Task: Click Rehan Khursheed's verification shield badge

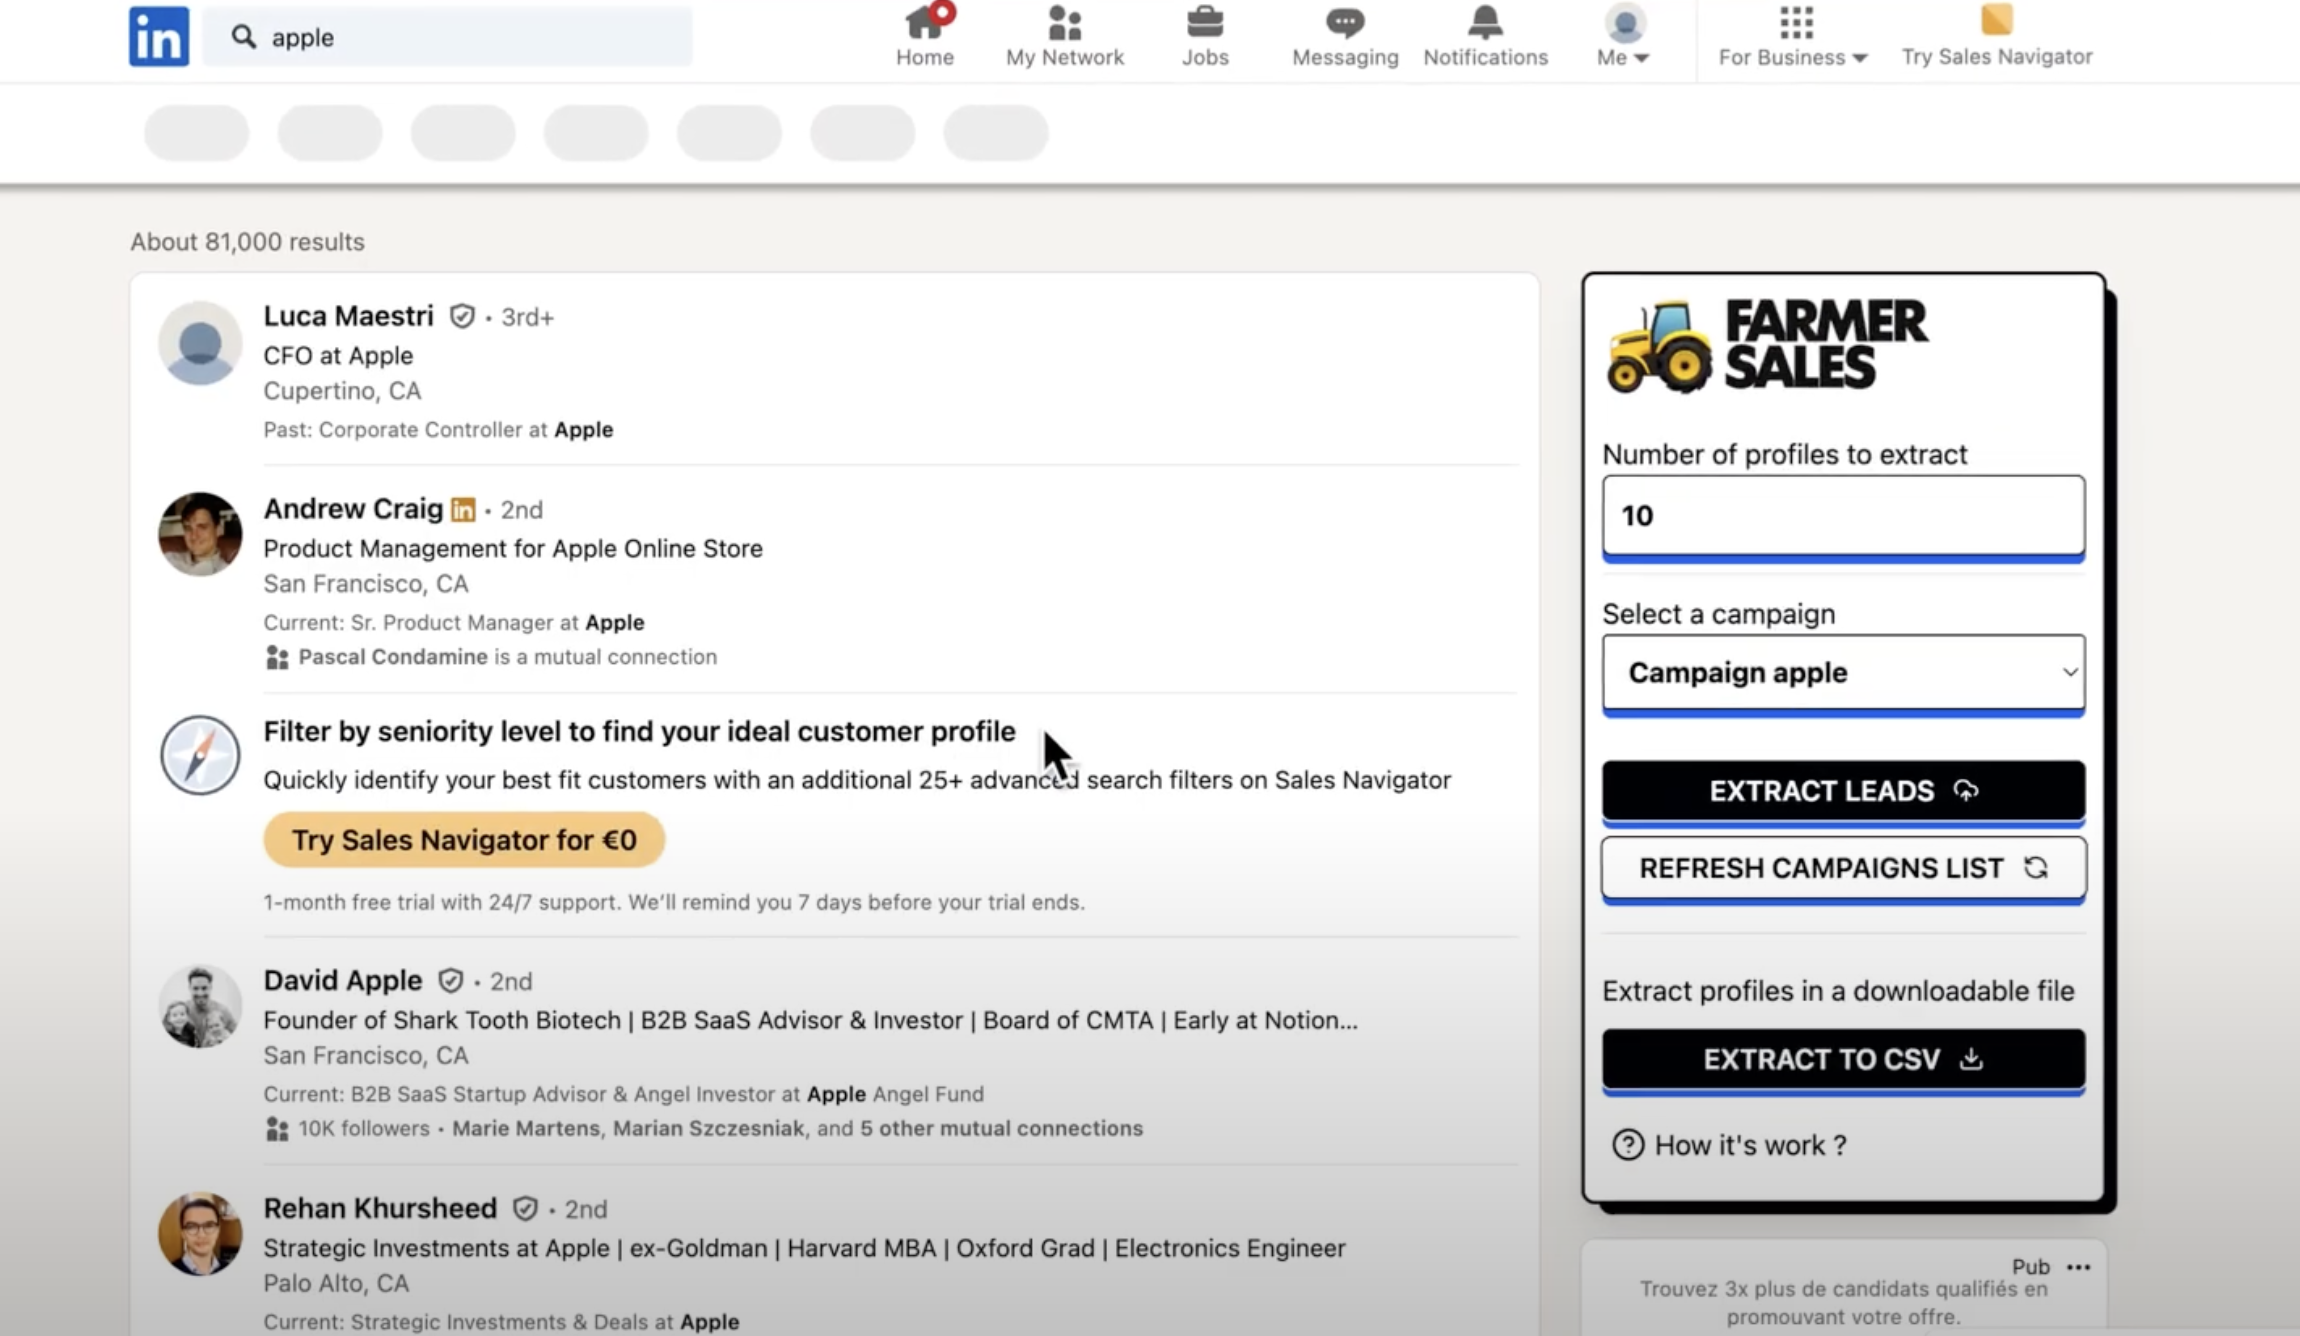Action: pyautogui.click(x=525, y=1208)
